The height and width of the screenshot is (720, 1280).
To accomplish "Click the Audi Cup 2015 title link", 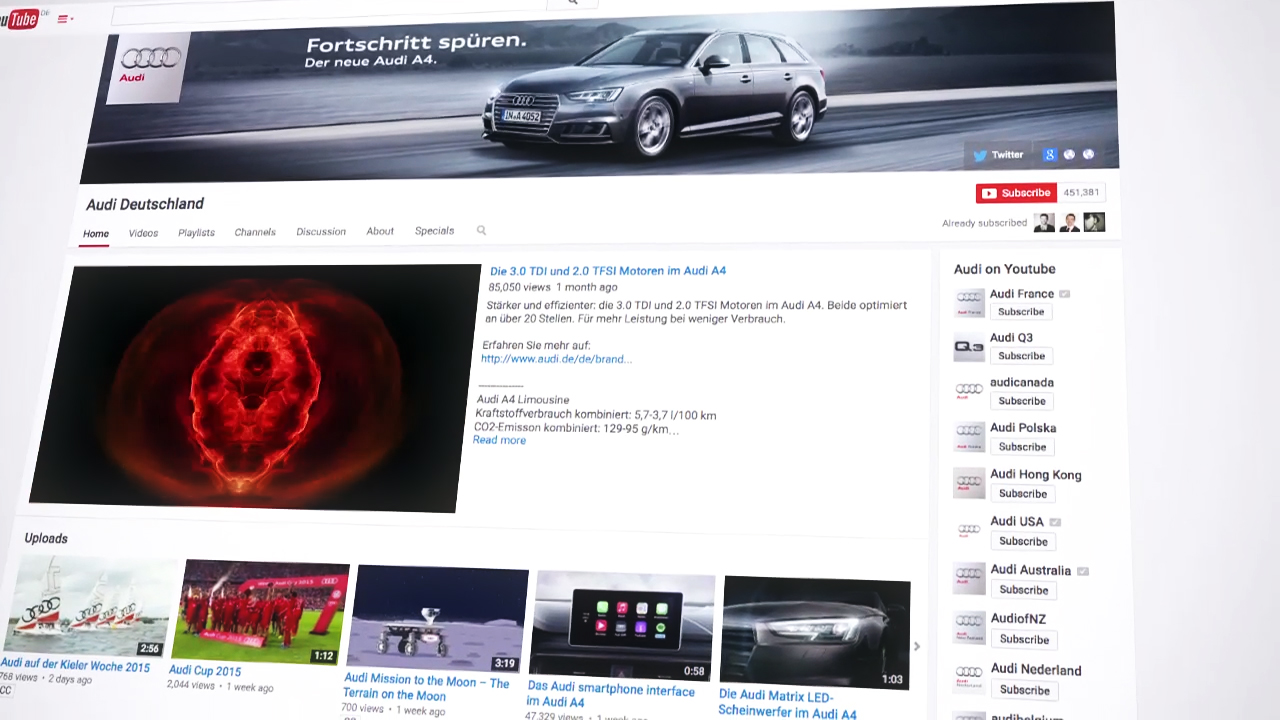I will point(205,671).
